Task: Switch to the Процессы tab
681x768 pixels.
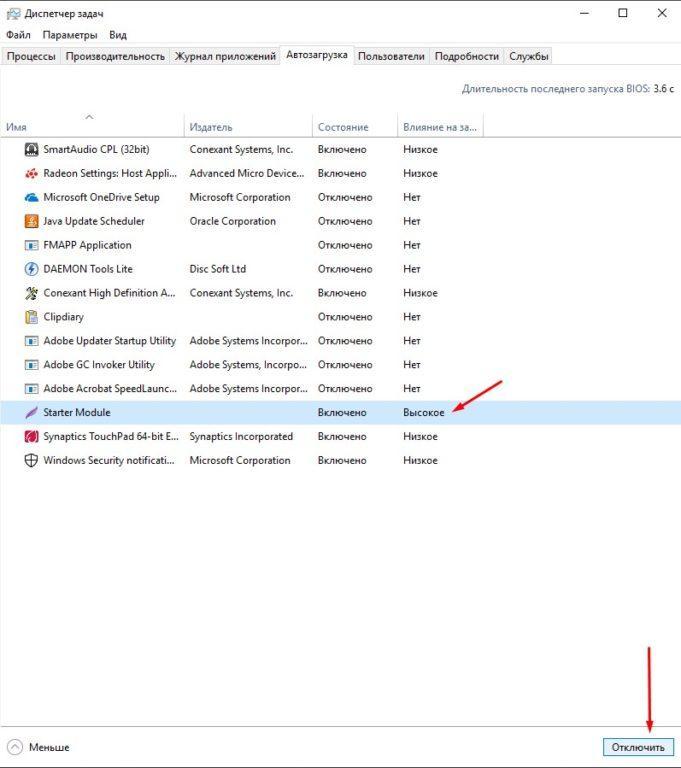Action: coord(31,56)
